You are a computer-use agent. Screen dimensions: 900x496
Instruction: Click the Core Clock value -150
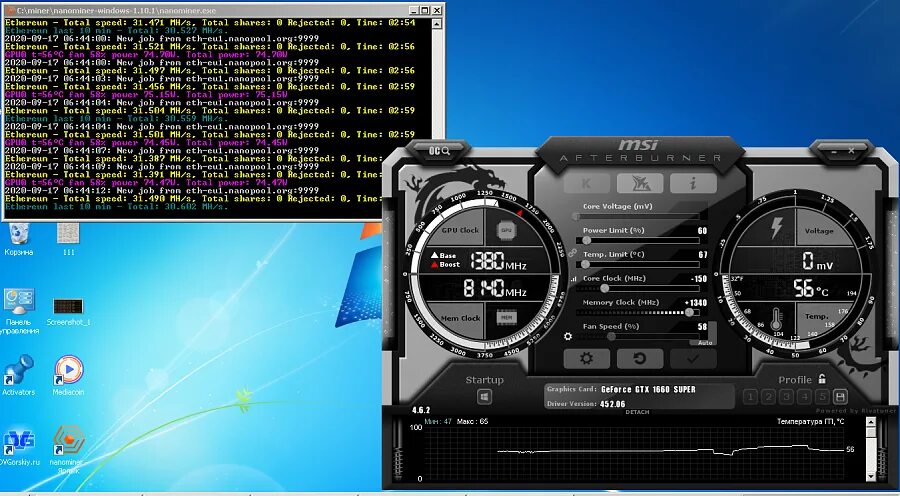[x=698, y=279]
